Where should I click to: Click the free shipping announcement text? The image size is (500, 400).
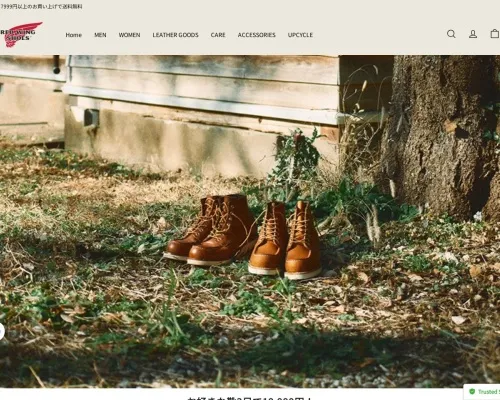(x=41, y=6)
